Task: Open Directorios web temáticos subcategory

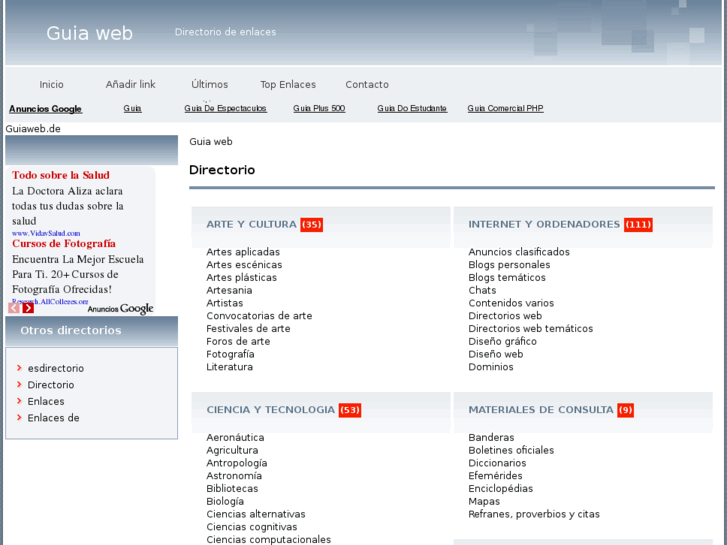Action: pos(530,328)
